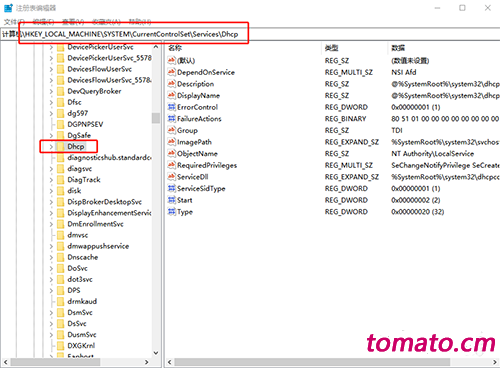This screenshot has width=500, height=368.
Task: Select the DmEnrollmentSvc key
Action: point(95,224)
